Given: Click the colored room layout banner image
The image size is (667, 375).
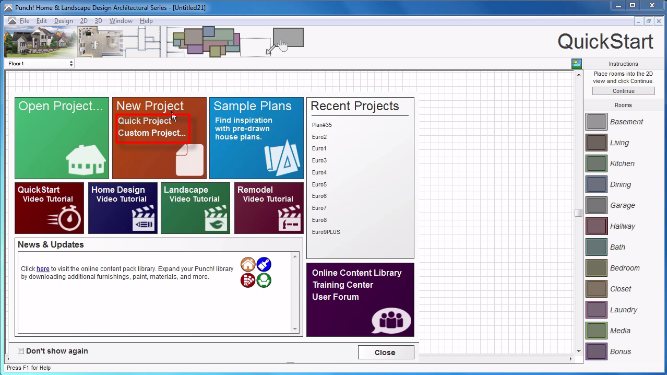Looking at the screenshot, I should coord(206,41).
